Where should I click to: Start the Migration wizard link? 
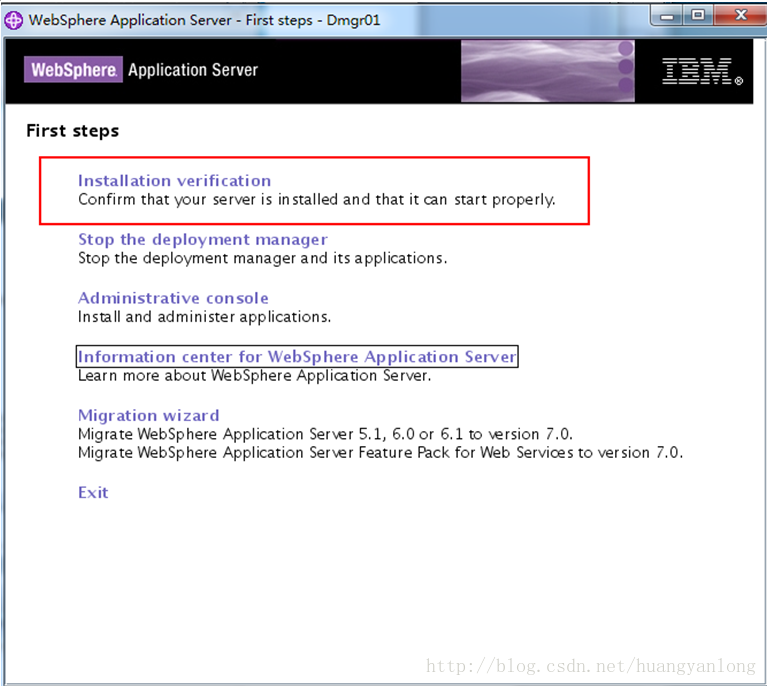coord(149,415)
